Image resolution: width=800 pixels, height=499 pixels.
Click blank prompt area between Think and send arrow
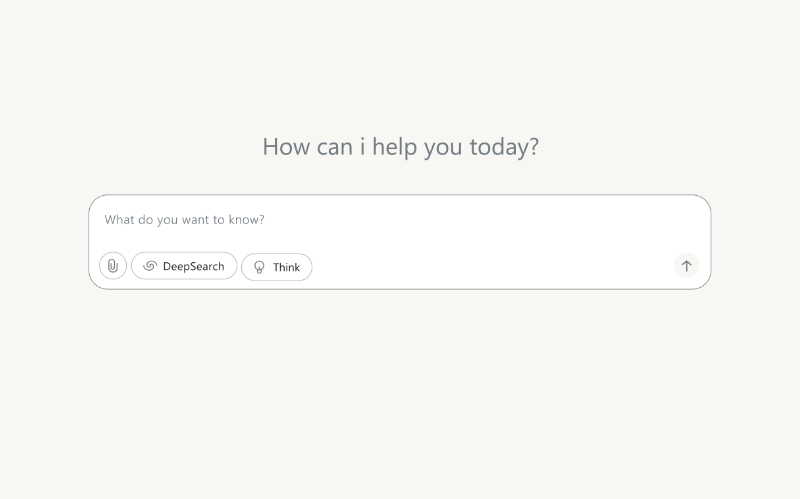tap(492, 266)
